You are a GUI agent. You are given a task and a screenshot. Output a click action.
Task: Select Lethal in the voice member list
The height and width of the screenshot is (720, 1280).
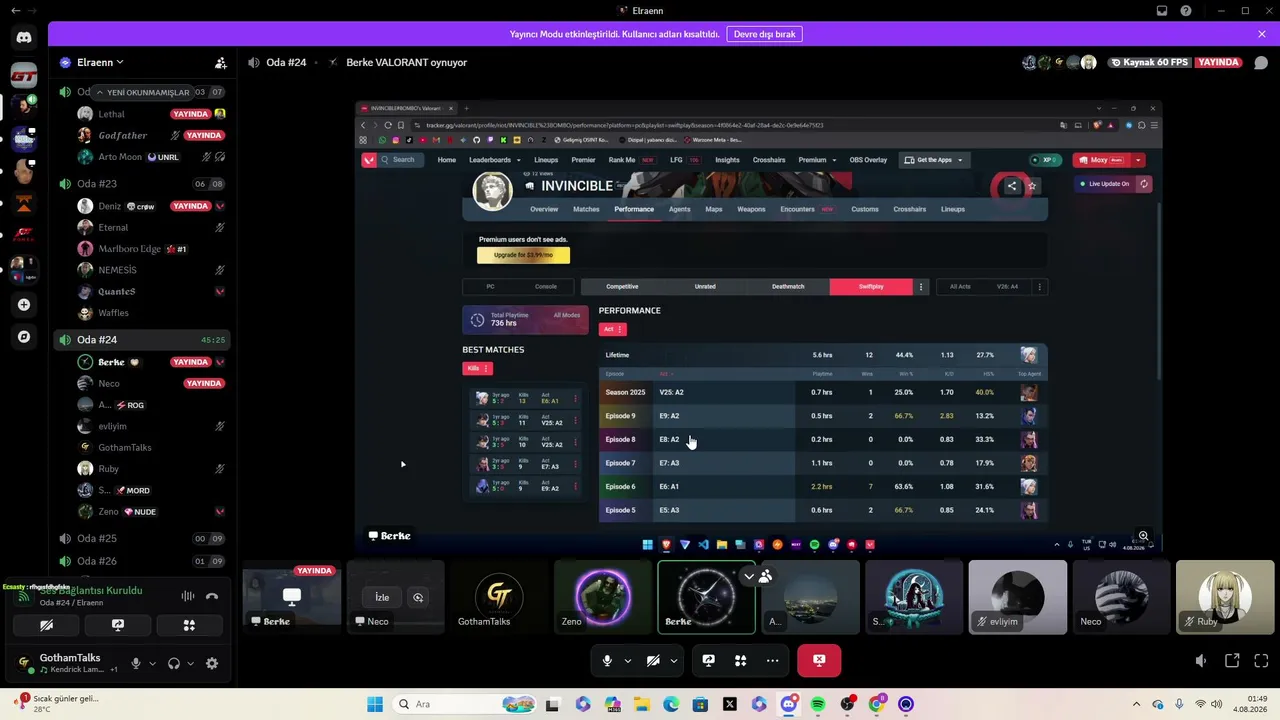pos(150,114)
